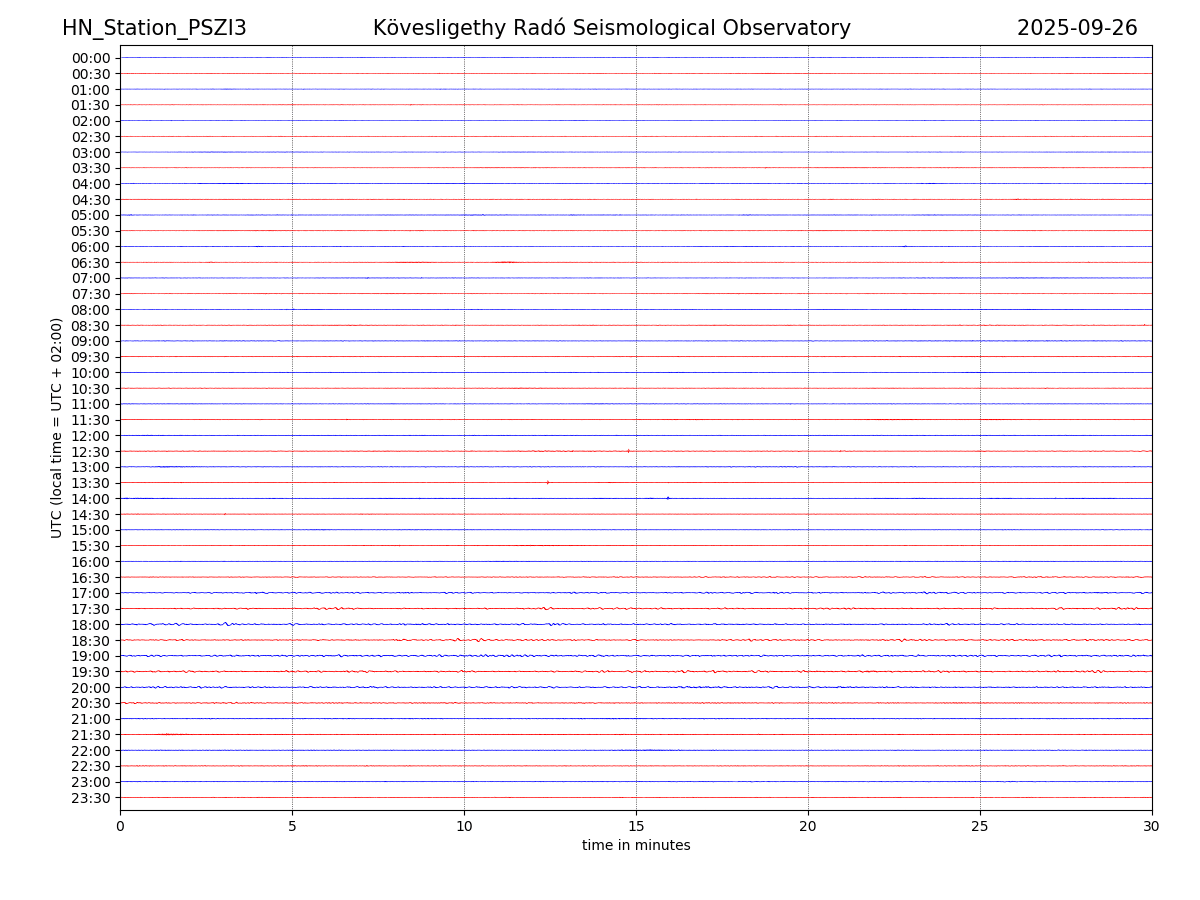Pick the 14:00 row label

point(91,499)
